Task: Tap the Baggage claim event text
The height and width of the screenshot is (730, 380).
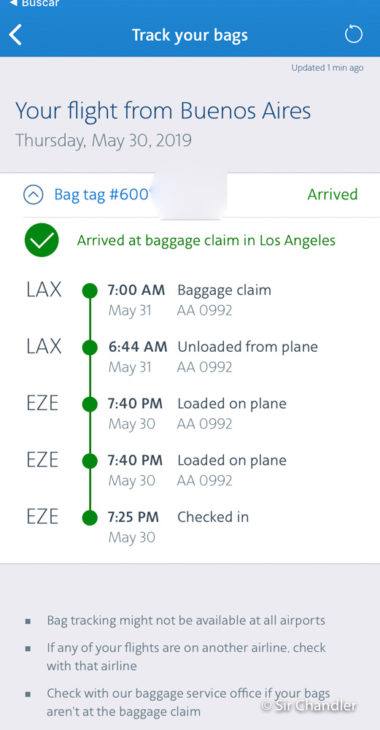Action: 224,291
